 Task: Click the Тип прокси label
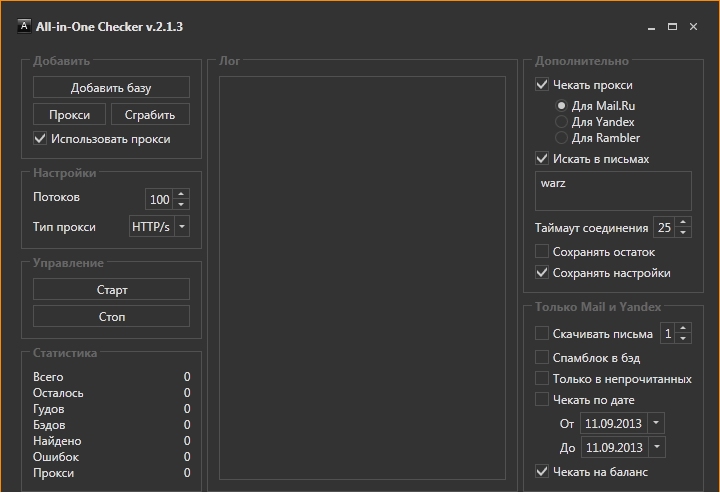pos(64,227)
